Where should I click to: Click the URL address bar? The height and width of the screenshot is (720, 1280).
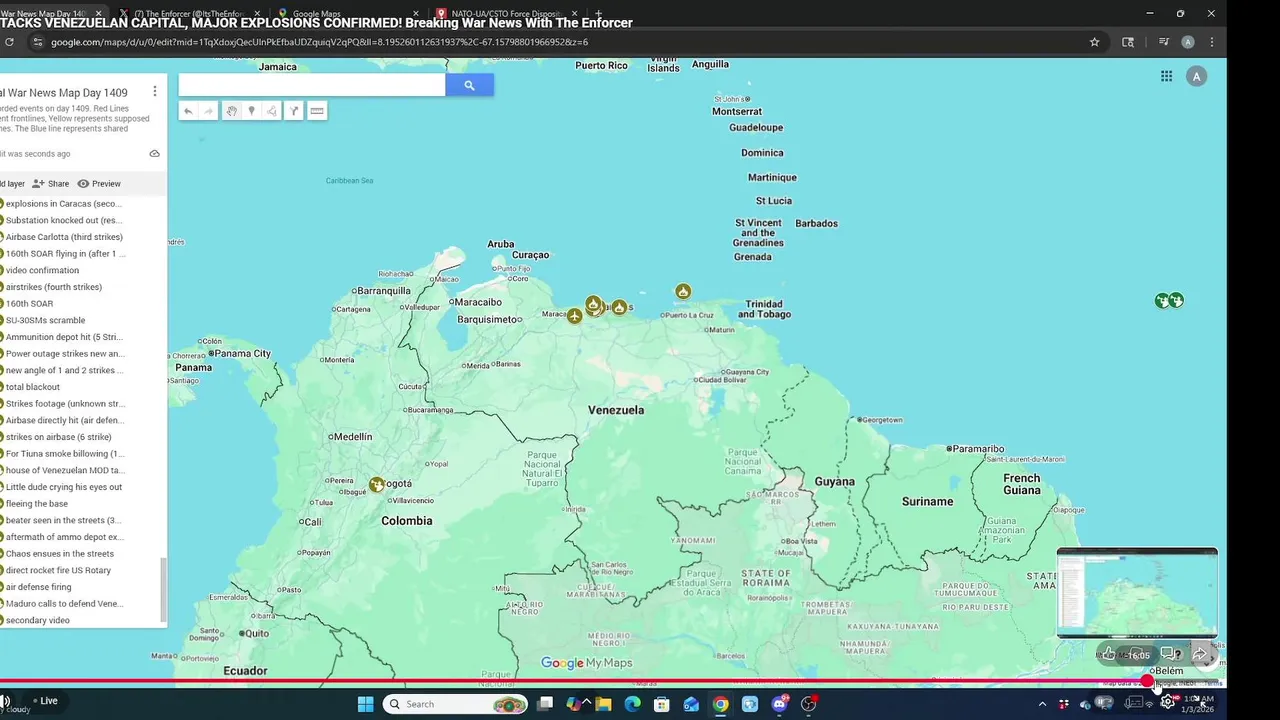tap(560, 42)
